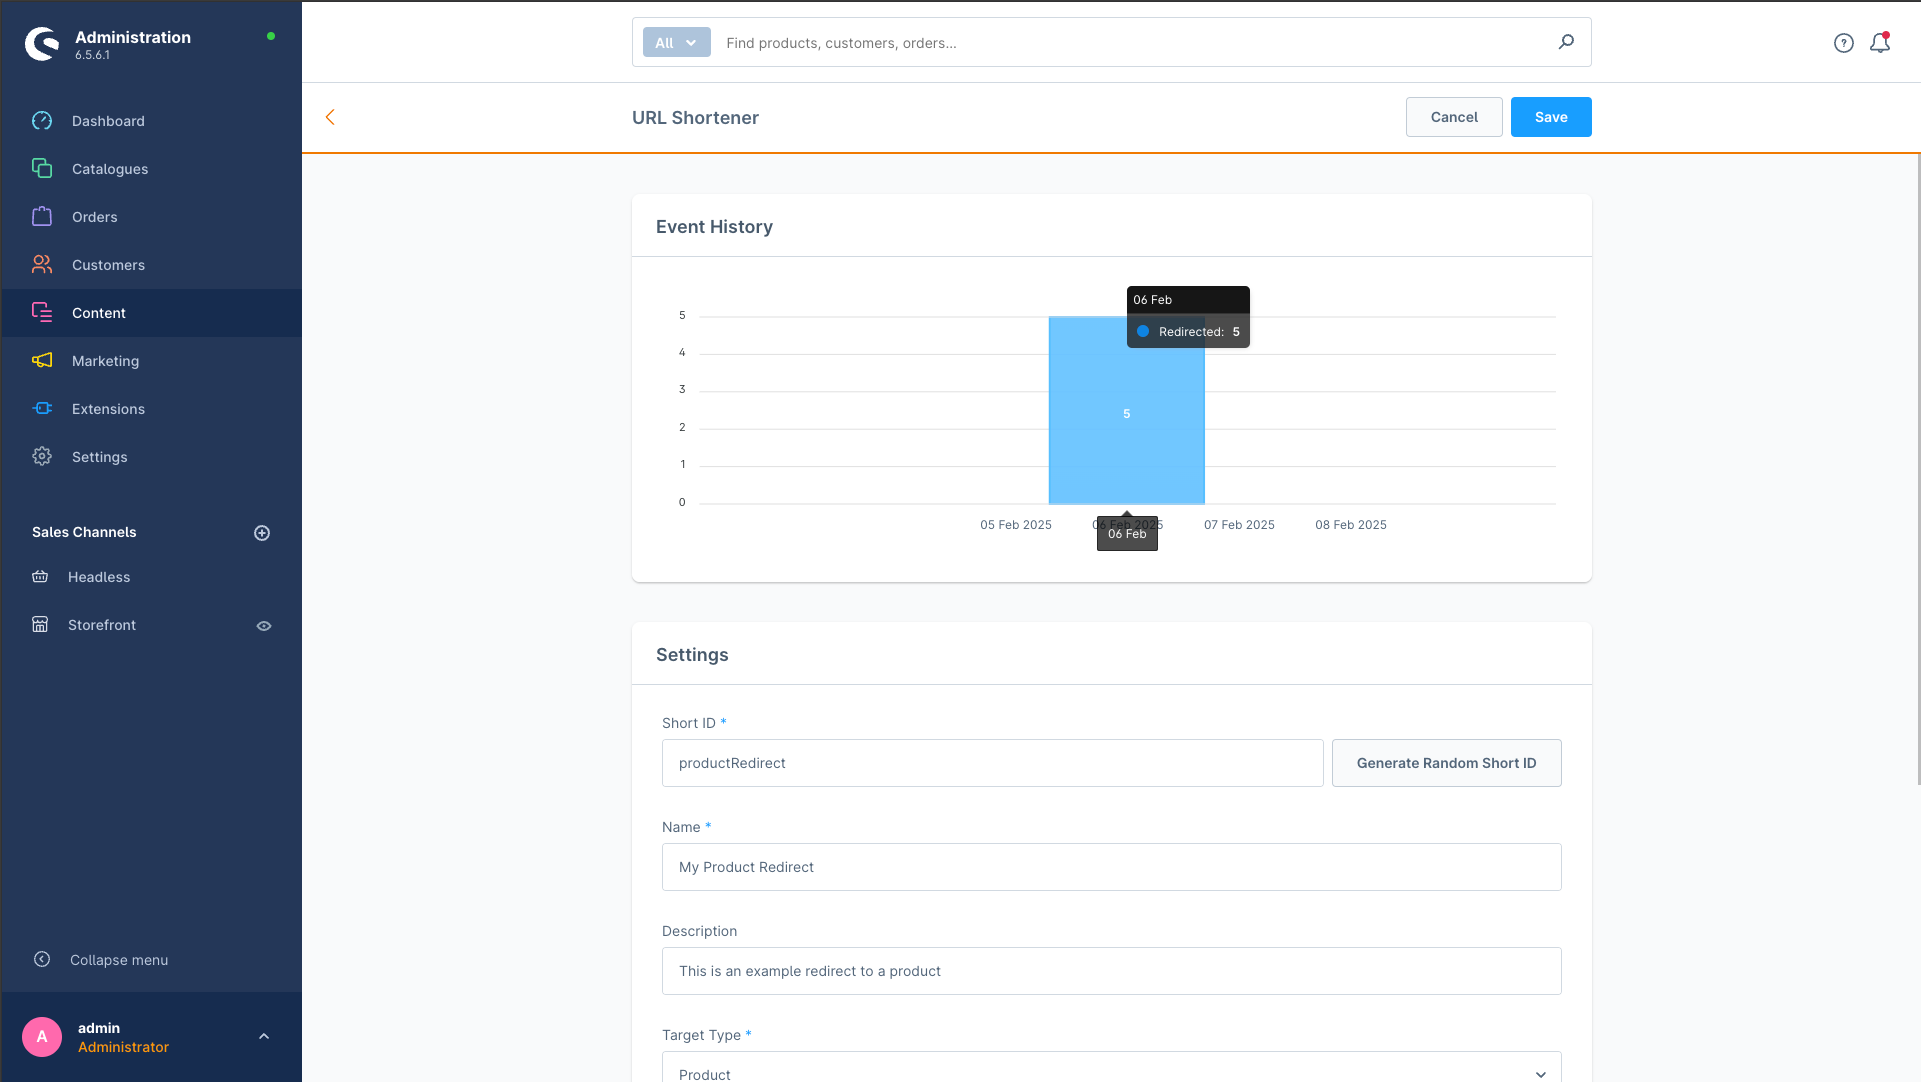This screenshot has width=1921, height=1082.
Task: Click the Settings card heading
Action: click(x=692, y=655)
